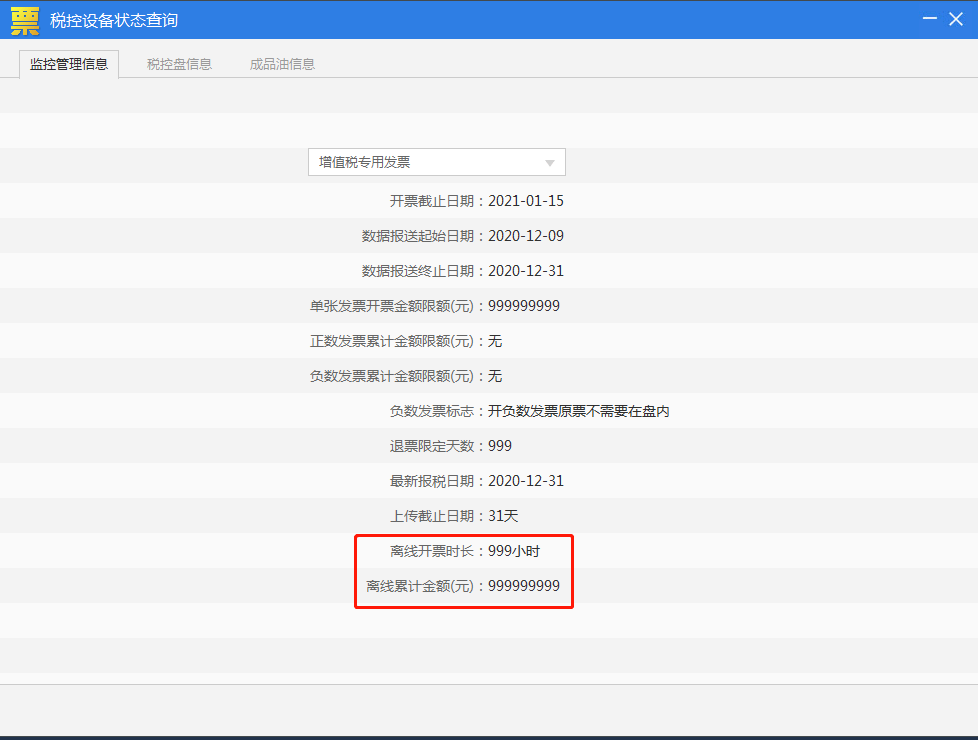The image size is (978, 740).
Task: Open the 税控盘信息 tab
Action: click(x=179, y=64)
